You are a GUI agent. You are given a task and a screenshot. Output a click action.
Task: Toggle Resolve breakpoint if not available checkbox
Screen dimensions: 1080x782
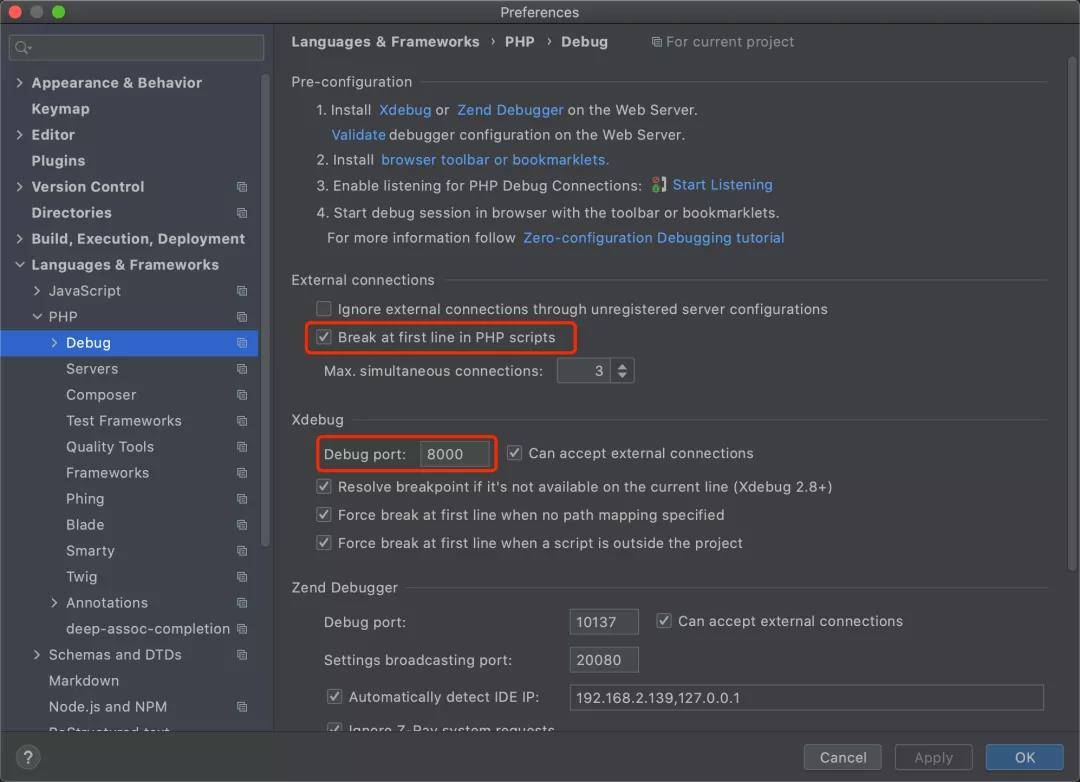pos(324,486)
